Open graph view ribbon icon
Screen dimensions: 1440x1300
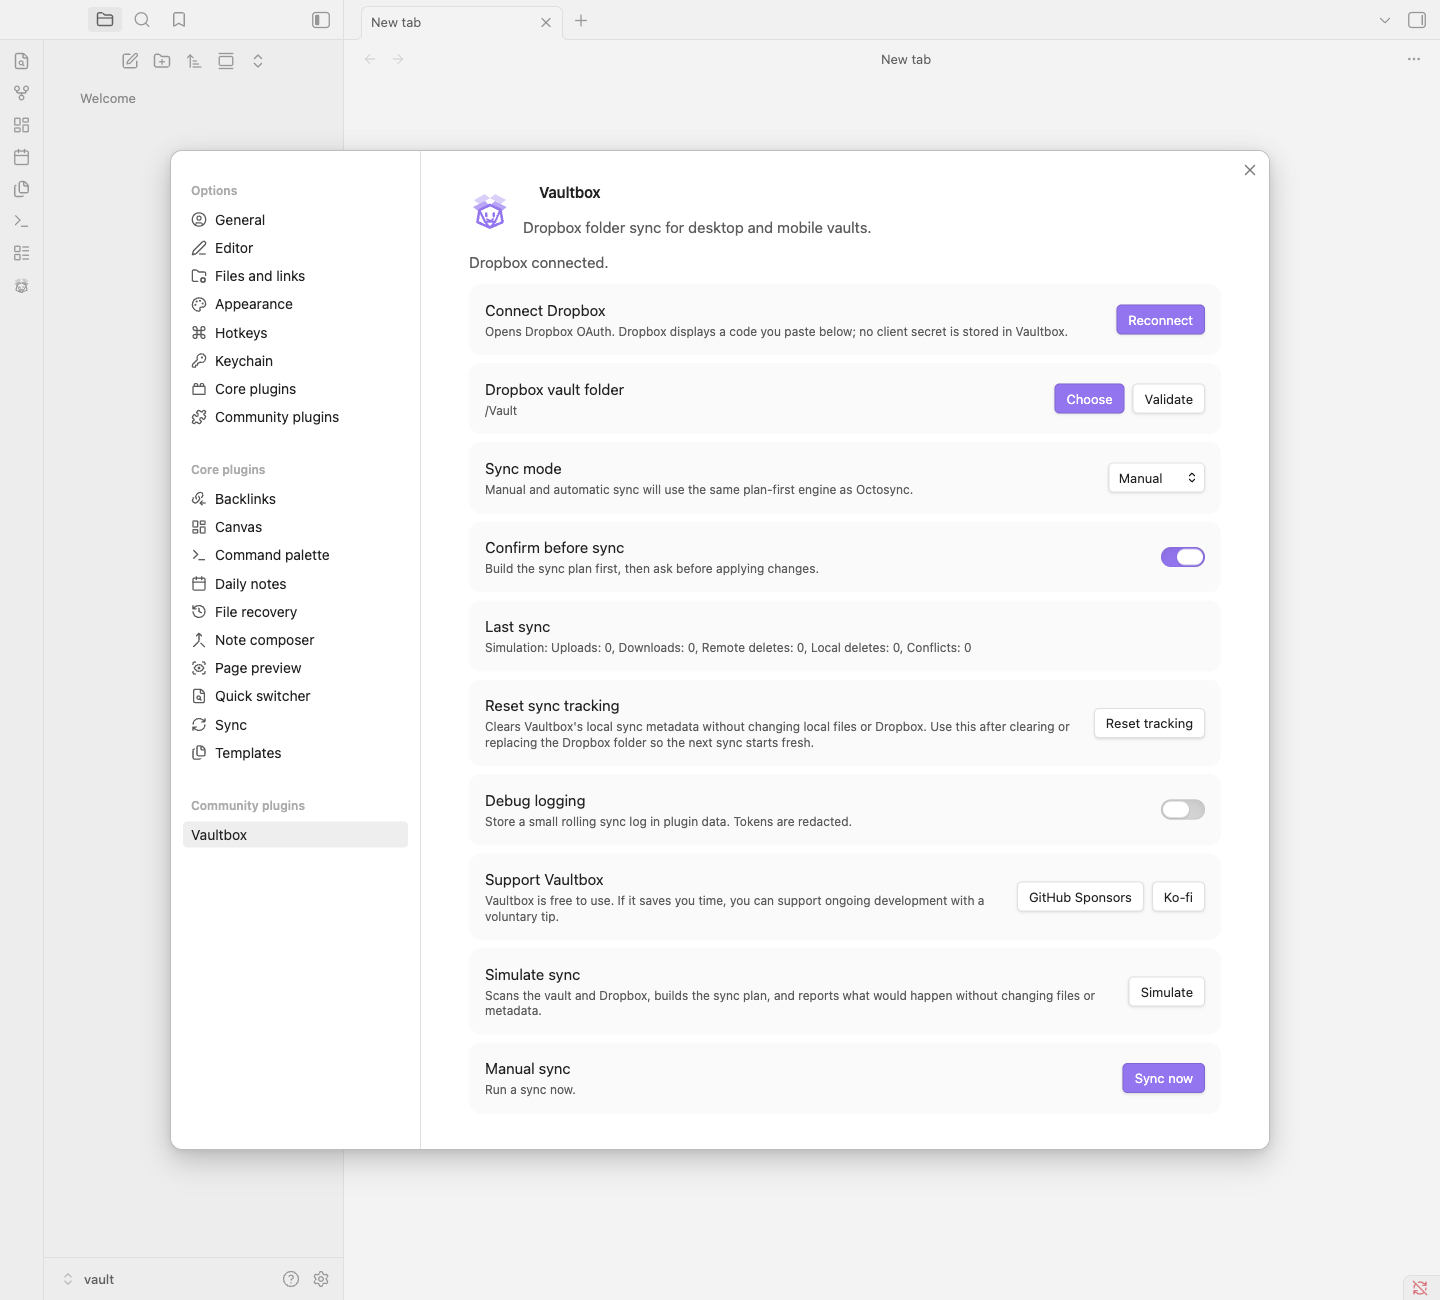pos(22,93)
